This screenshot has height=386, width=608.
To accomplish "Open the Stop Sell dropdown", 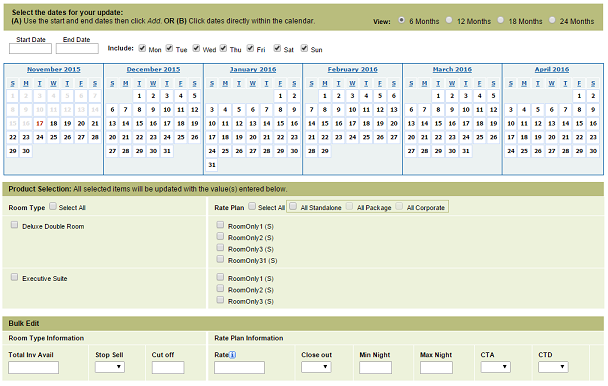I will [x=110, y=367].
